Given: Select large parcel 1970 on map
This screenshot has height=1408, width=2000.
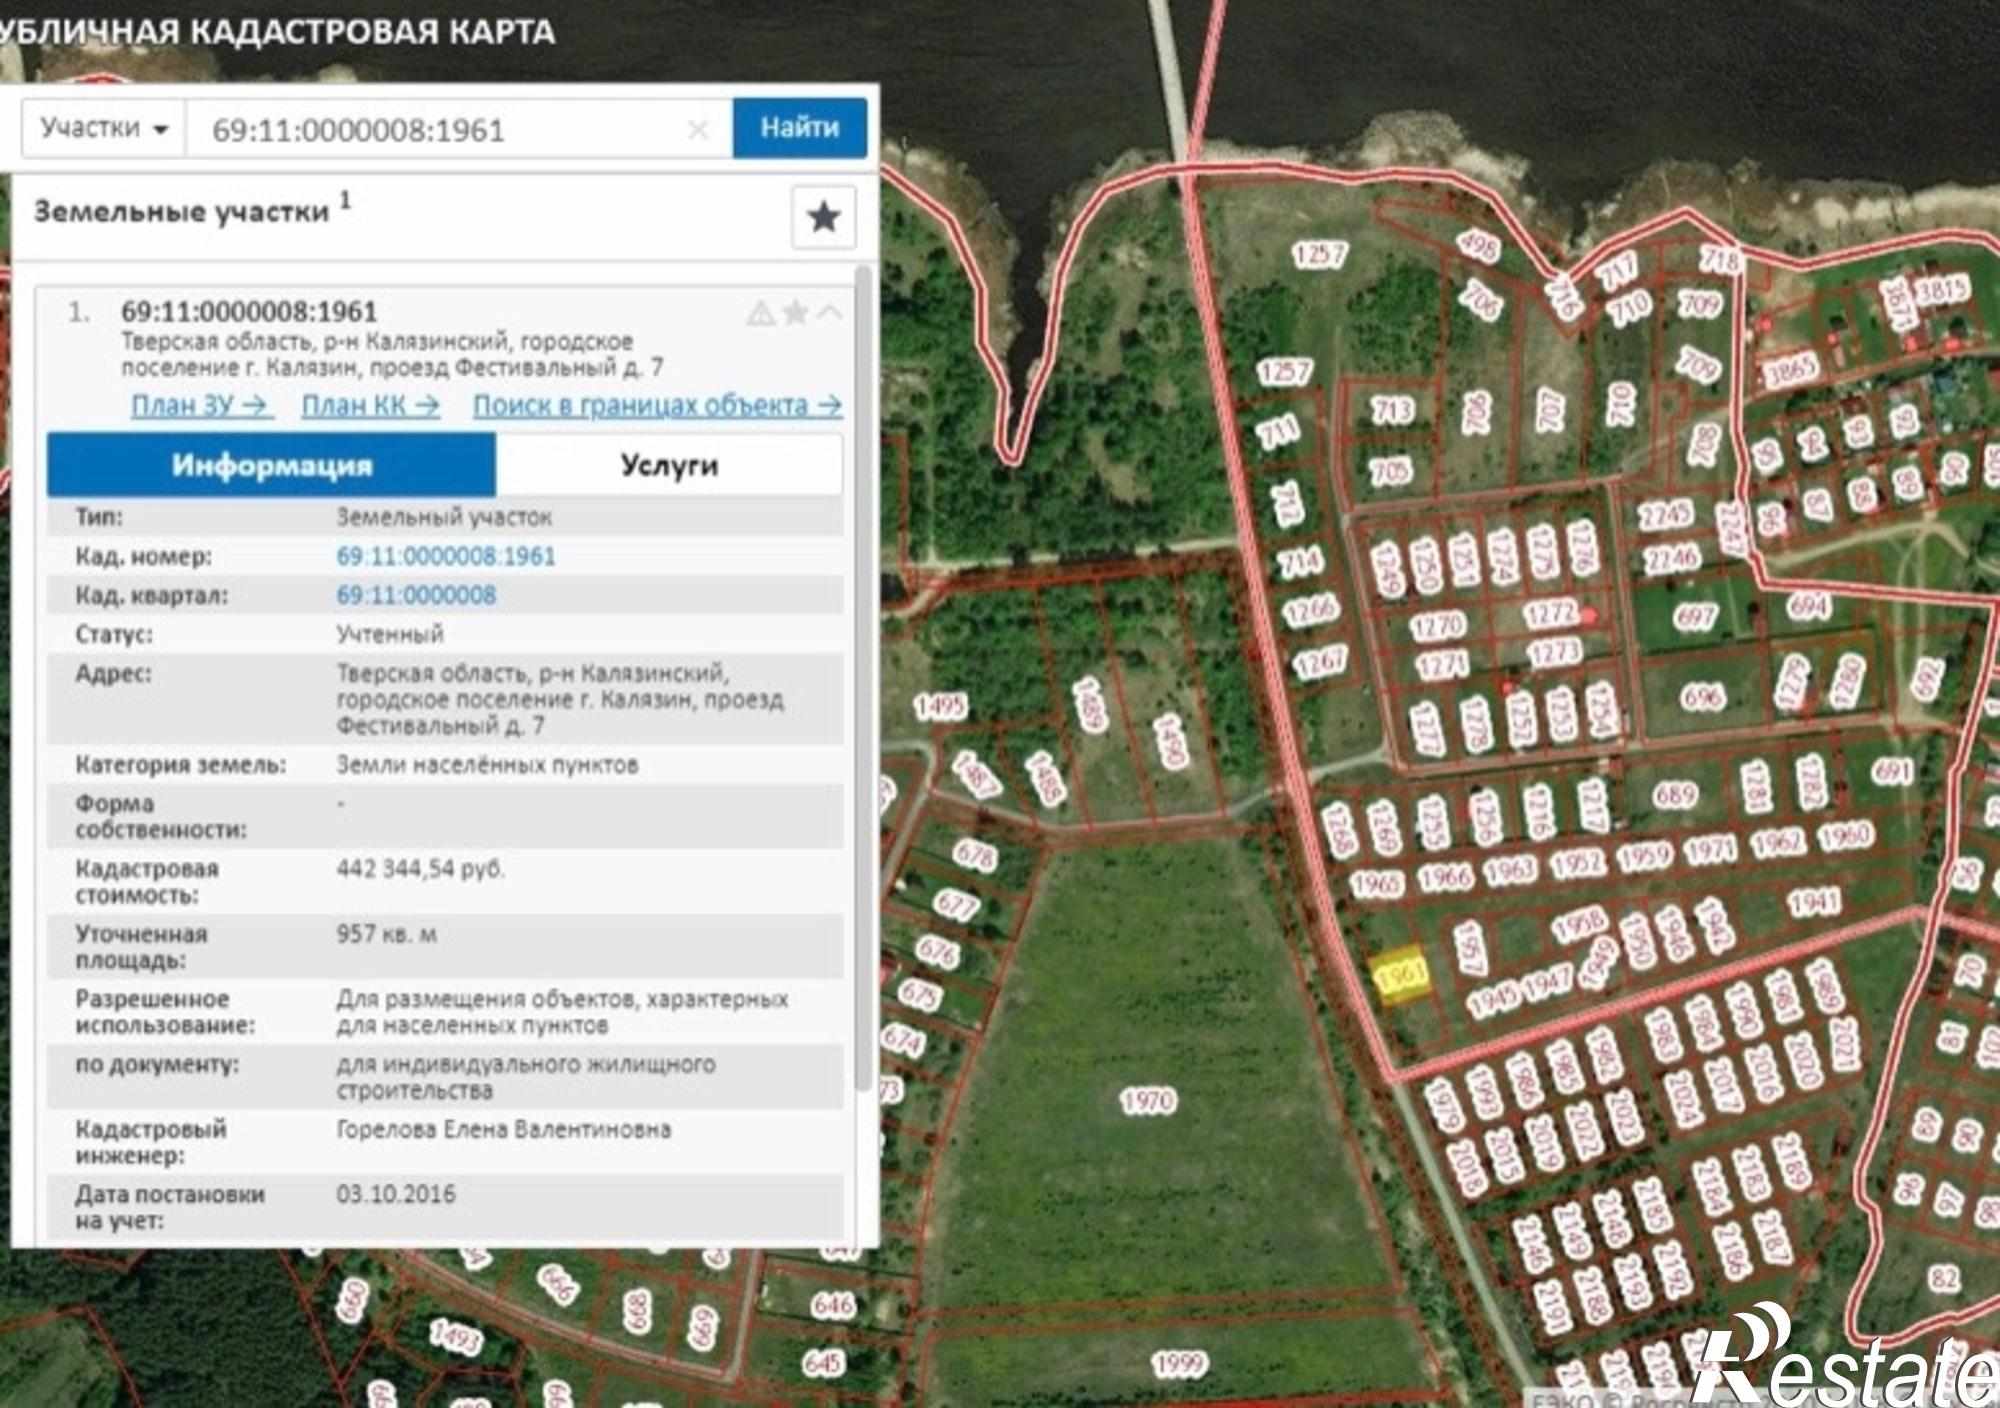Looking at the screenshot, I should tap(1148, 1101).
